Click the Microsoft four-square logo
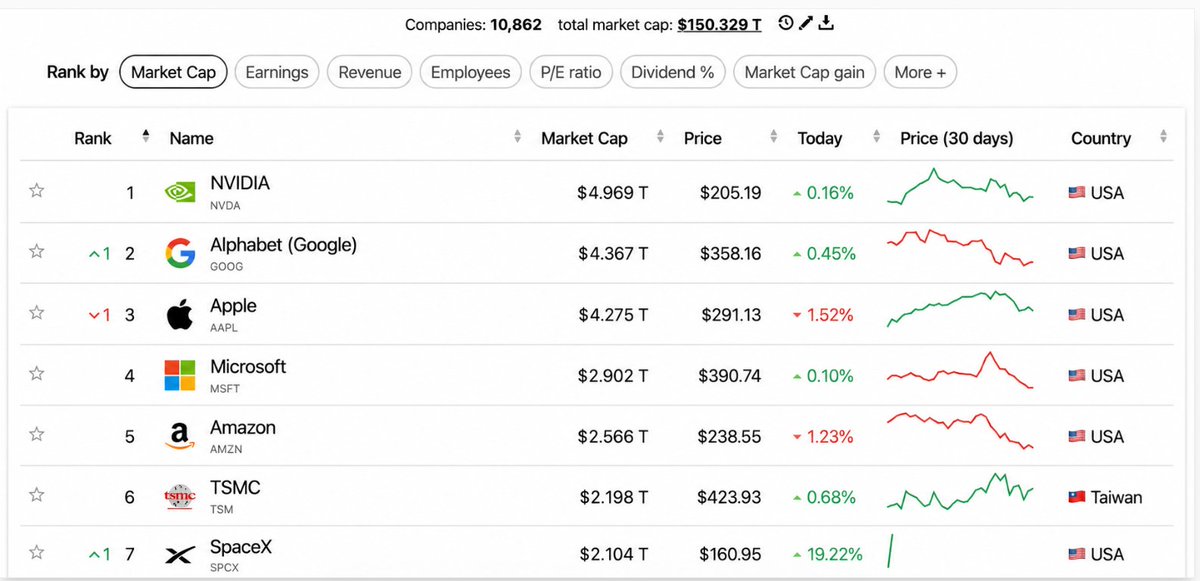This screenshot has height=581, width=1200. click(180, 376)
